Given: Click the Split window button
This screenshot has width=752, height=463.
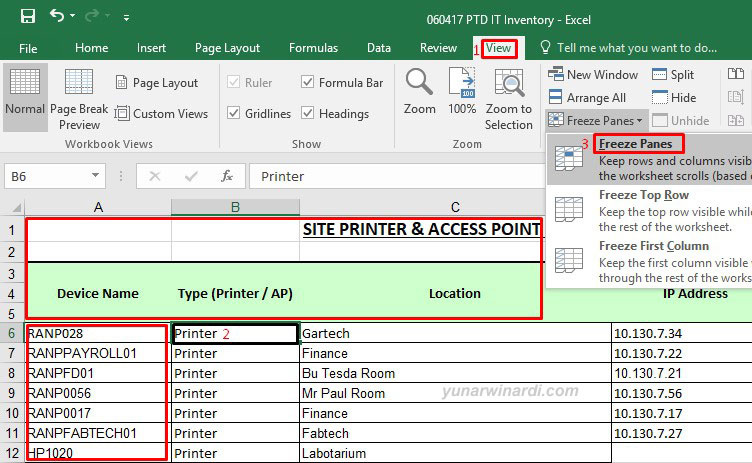Looking at the screenshot, I should 673,74.
